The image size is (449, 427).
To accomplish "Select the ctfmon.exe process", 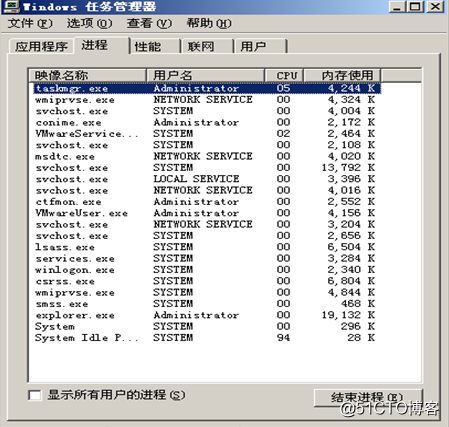I will [x=207, y=202].
